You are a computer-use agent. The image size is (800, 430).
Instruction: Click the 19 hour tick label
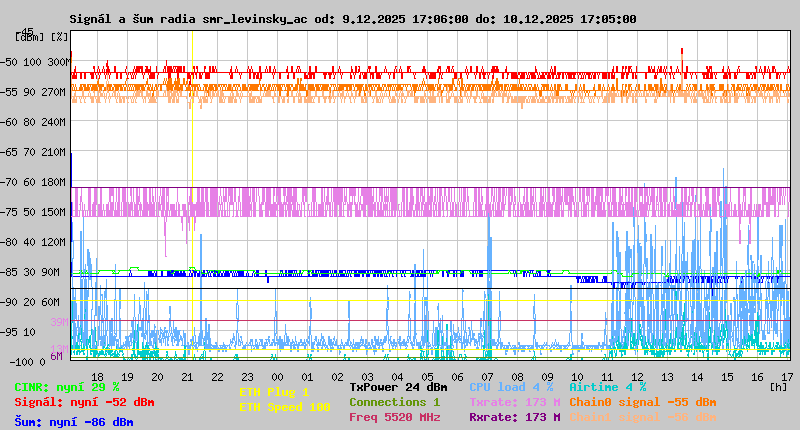click(127, 377)
